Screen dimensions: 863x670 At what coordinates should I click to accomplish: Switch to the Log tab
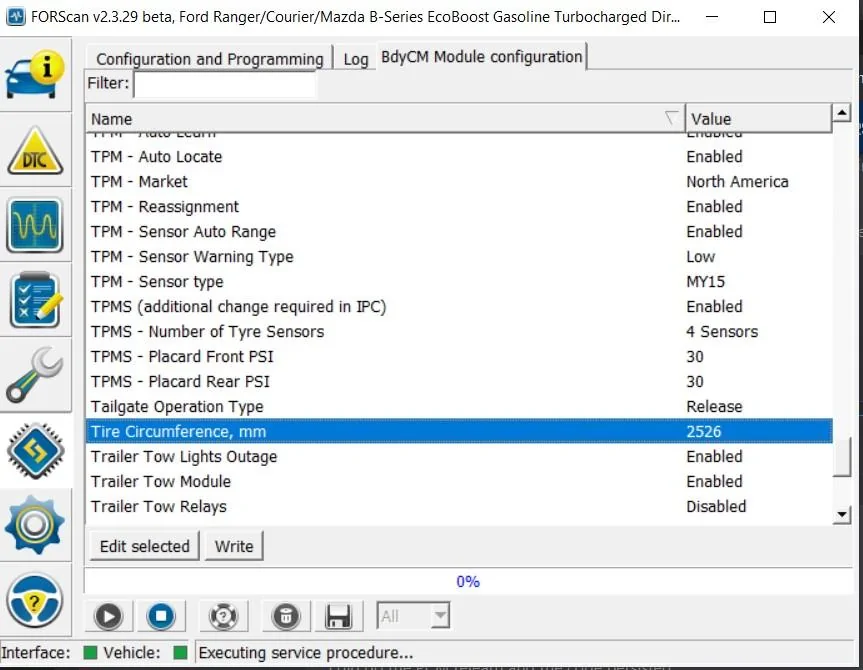pos(356,58)
